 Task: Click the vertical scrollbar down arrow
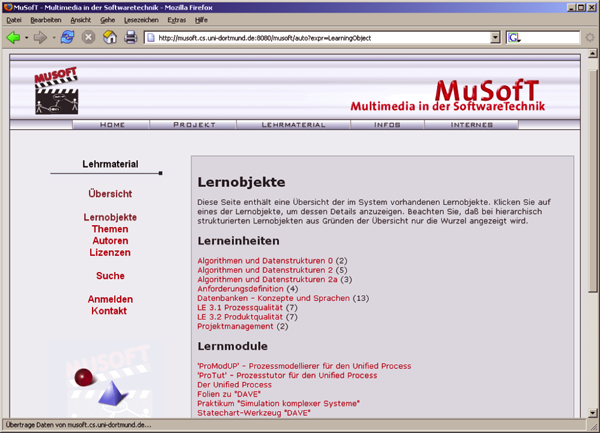tap(592, 413)
